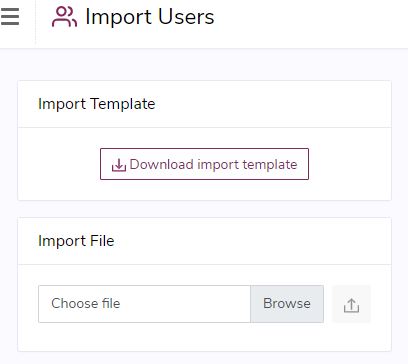Click the 'Choose file' placeholder text
The width and height of the screenshot is (408, 364).
(x=86, y=304)
